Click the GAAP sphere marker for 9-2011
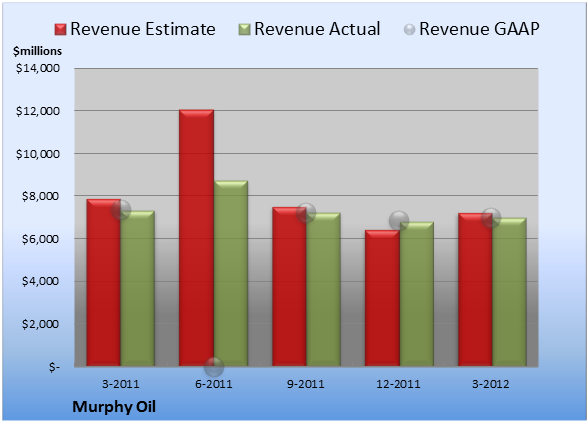This screenshot has height=422, width=588. click(x=306, y=213)
